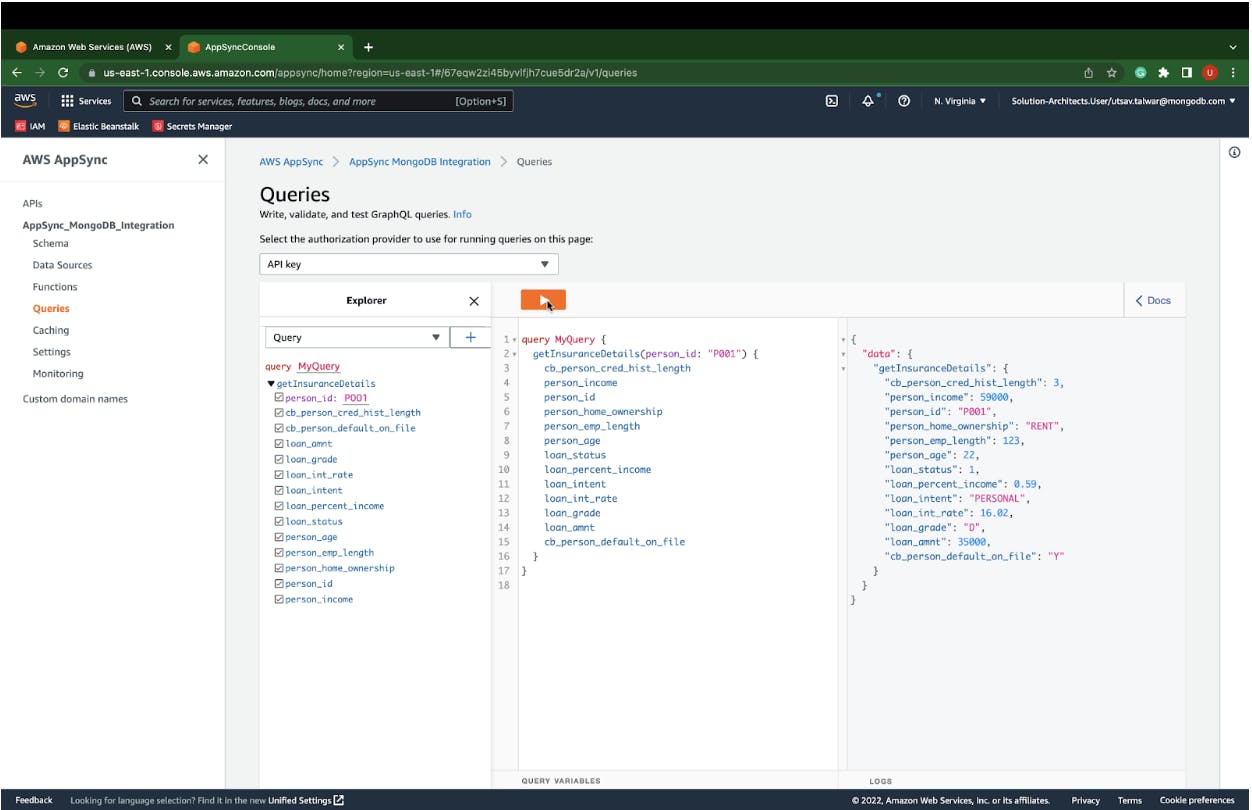This screenshot has width=1252, height=810.
Task: Expand the Docs panel
Action: [x=1153, y=300]
